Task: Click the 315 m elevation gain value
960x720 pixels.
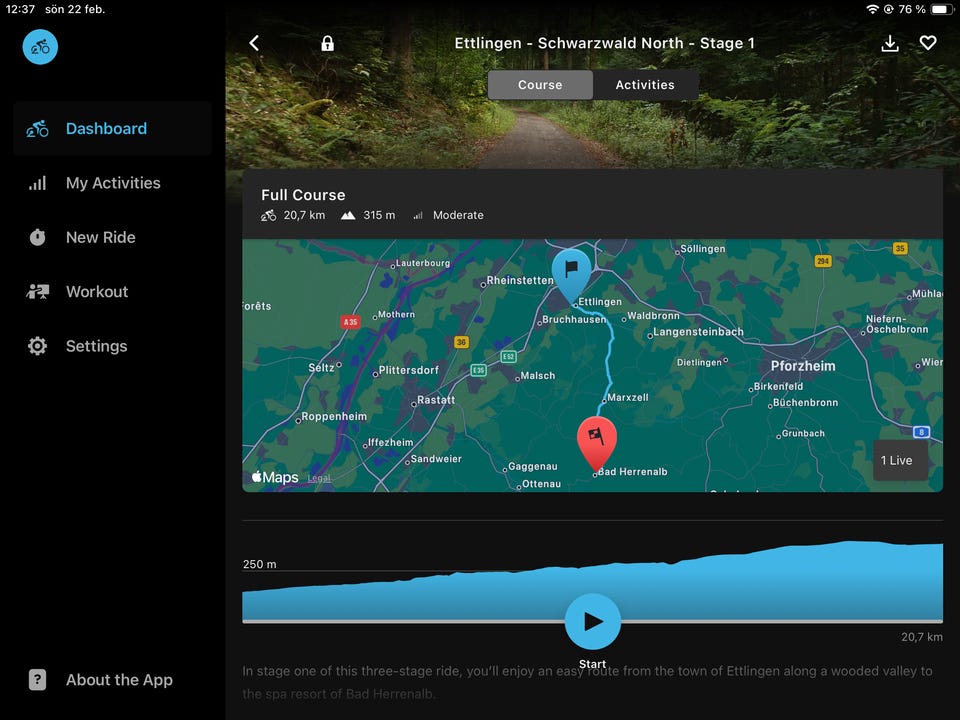Action: (x=379, y=216)
